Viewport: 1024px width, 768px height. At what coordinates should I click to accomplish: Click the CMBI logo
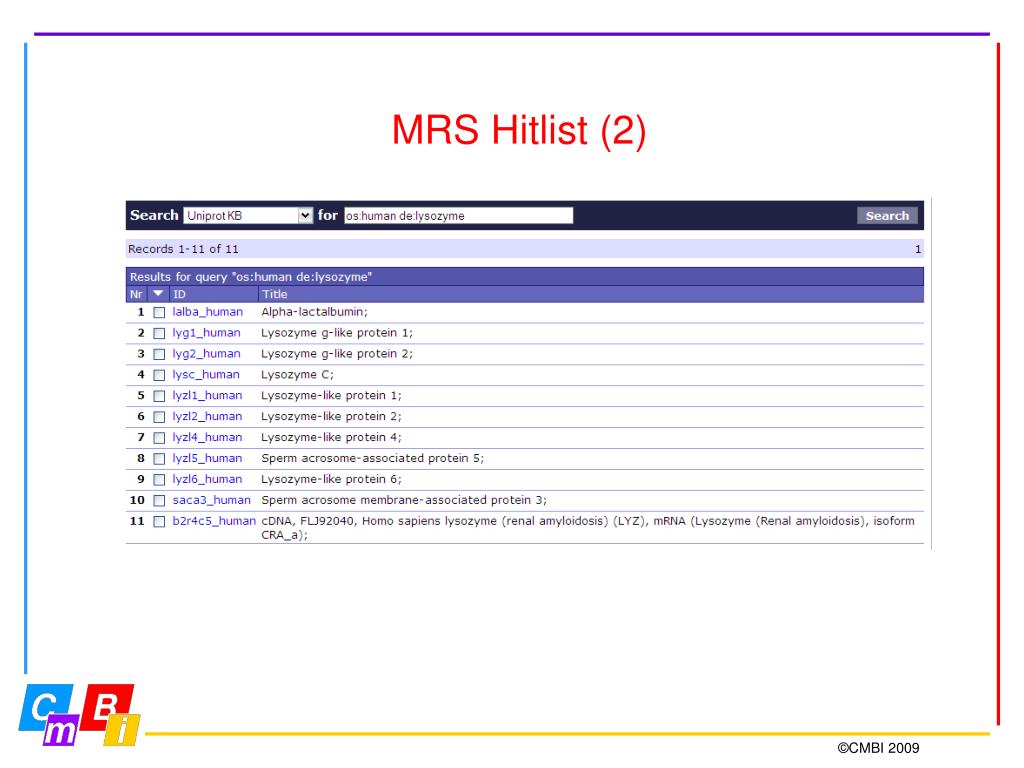(78, 714)
